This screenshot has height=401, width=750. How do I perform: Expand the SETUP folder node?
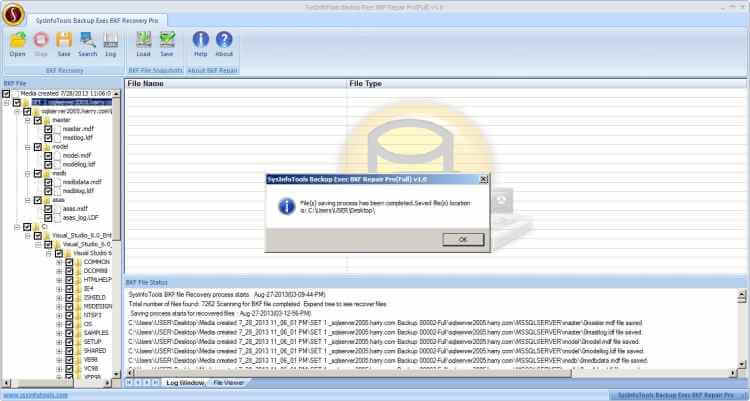click(59, 342)
